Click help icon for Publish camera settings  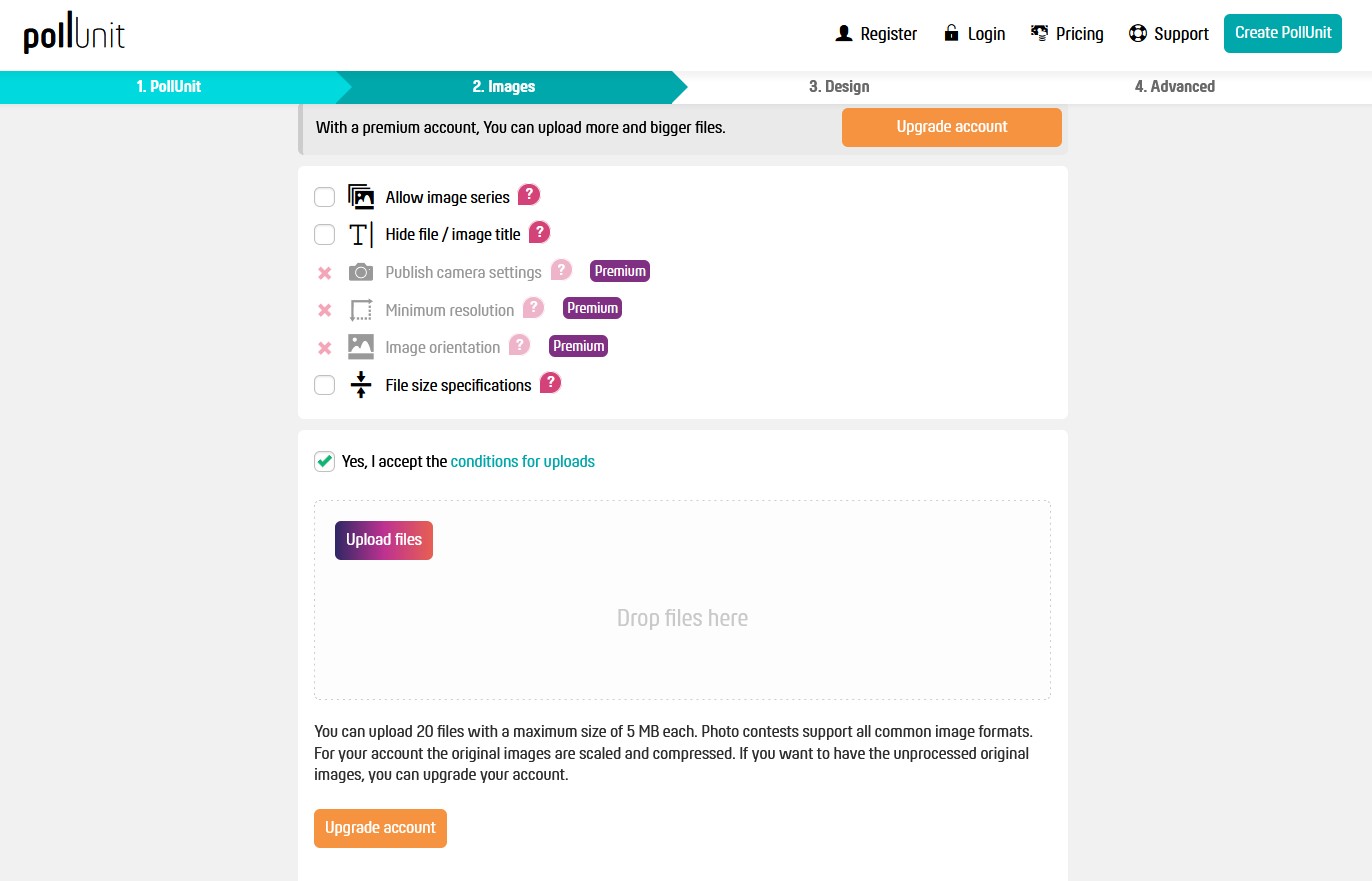click(x=562, y=270)
